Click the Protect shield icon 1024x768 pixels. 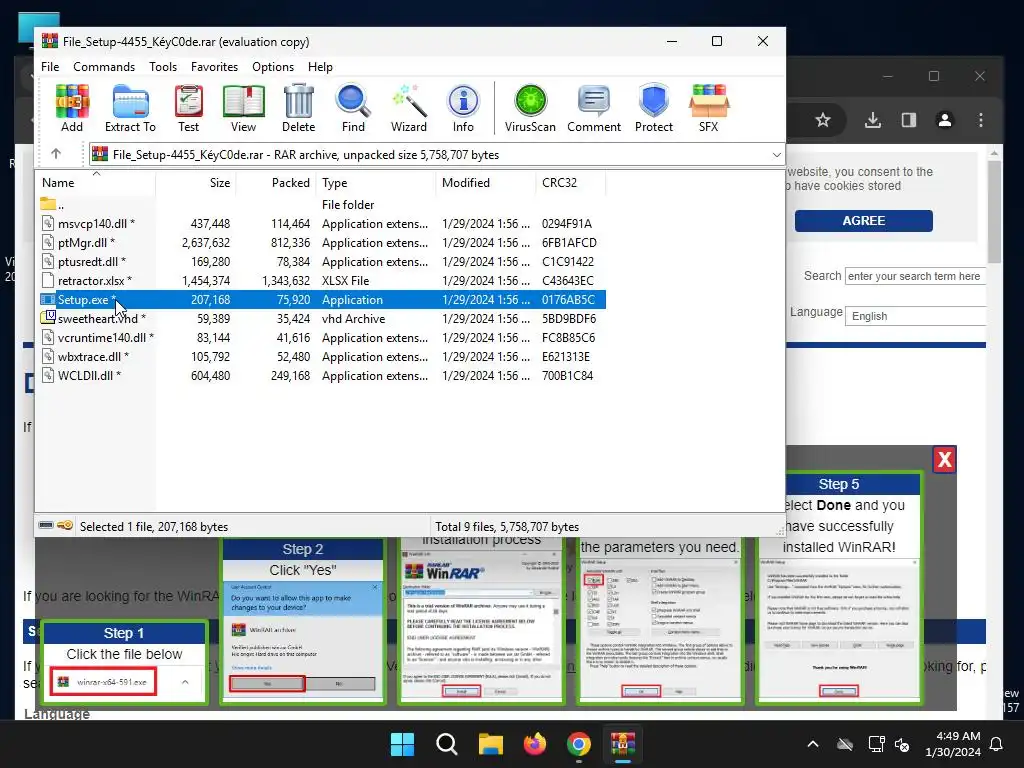(654, 108)
